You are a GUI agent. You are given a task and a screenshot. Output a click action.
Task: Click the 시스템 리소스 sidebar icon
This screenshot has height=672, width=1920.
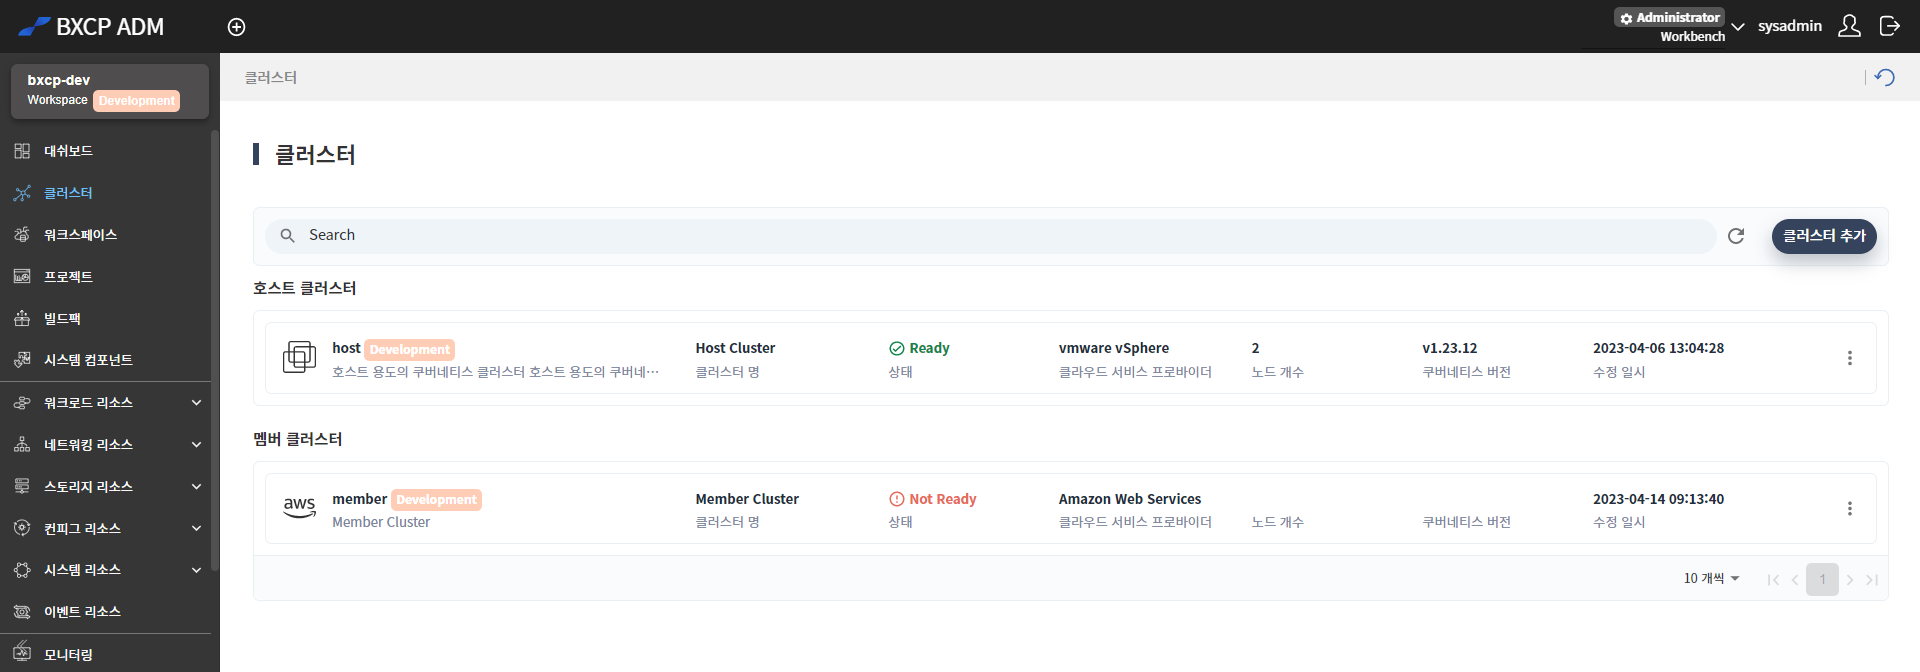[22, 570]
